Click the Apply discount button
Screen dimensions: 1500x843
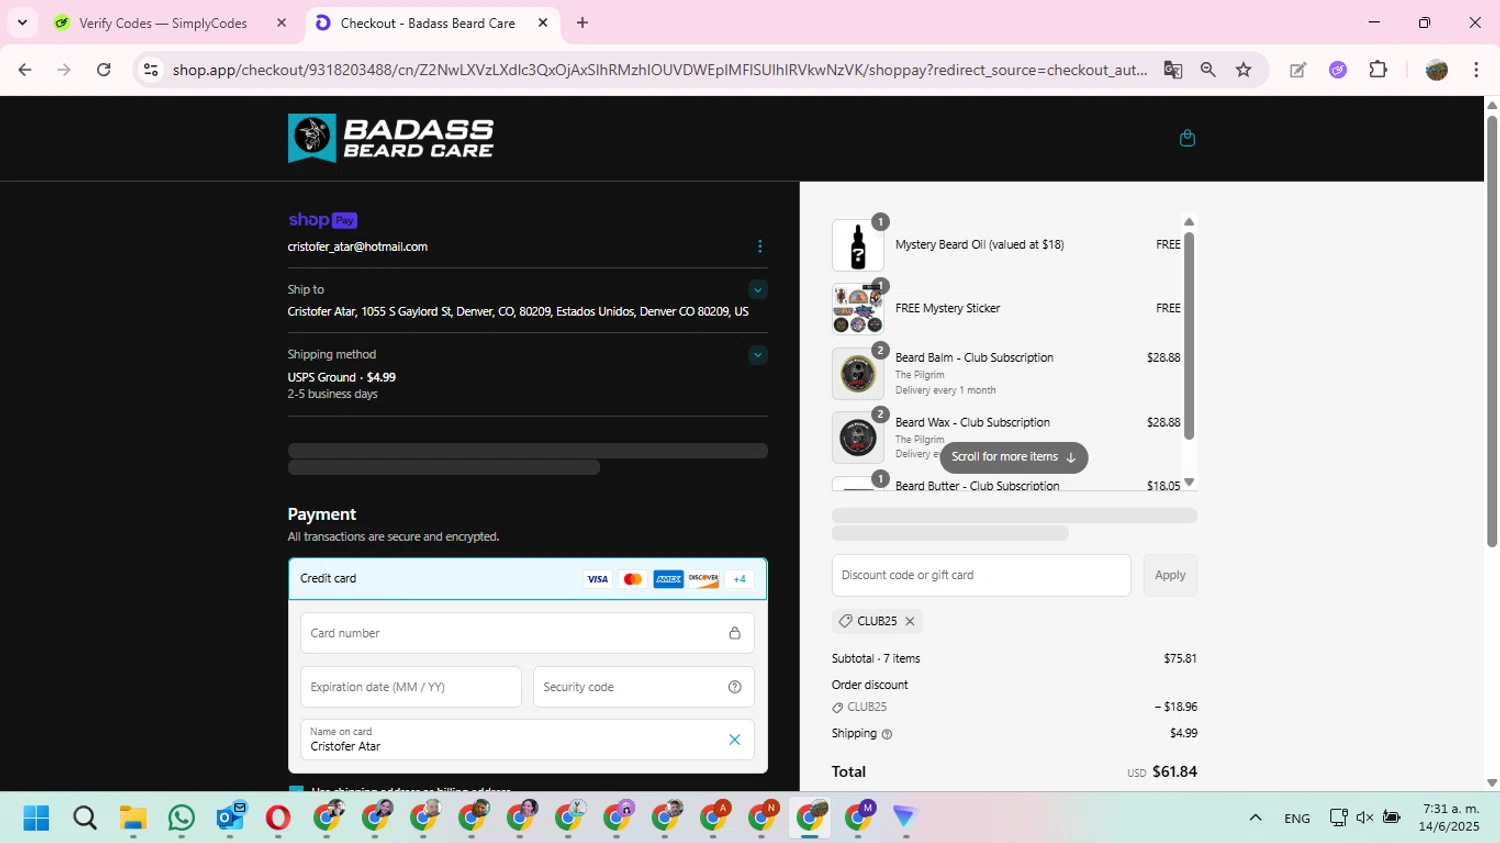click(1170, 575)
